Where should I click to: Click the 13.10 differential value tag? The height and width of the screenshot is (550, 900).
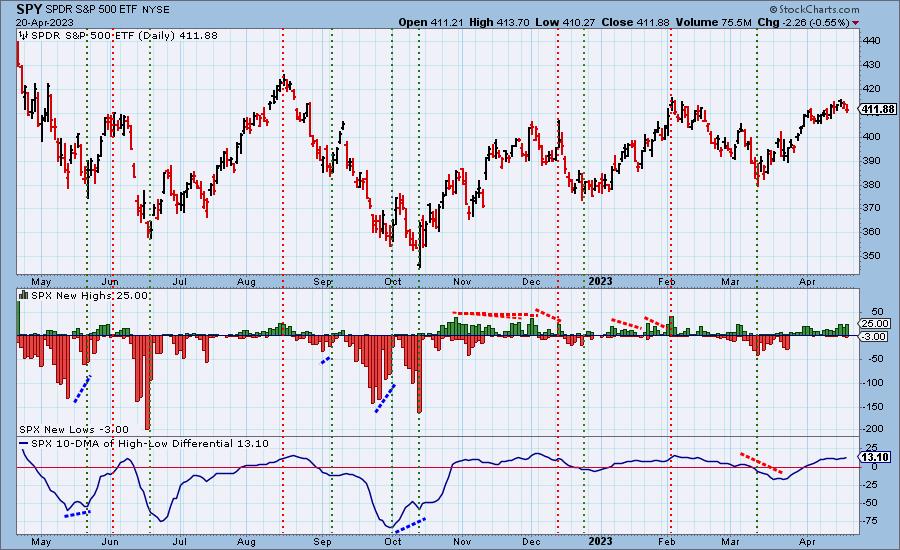click(x=876, y=458)
